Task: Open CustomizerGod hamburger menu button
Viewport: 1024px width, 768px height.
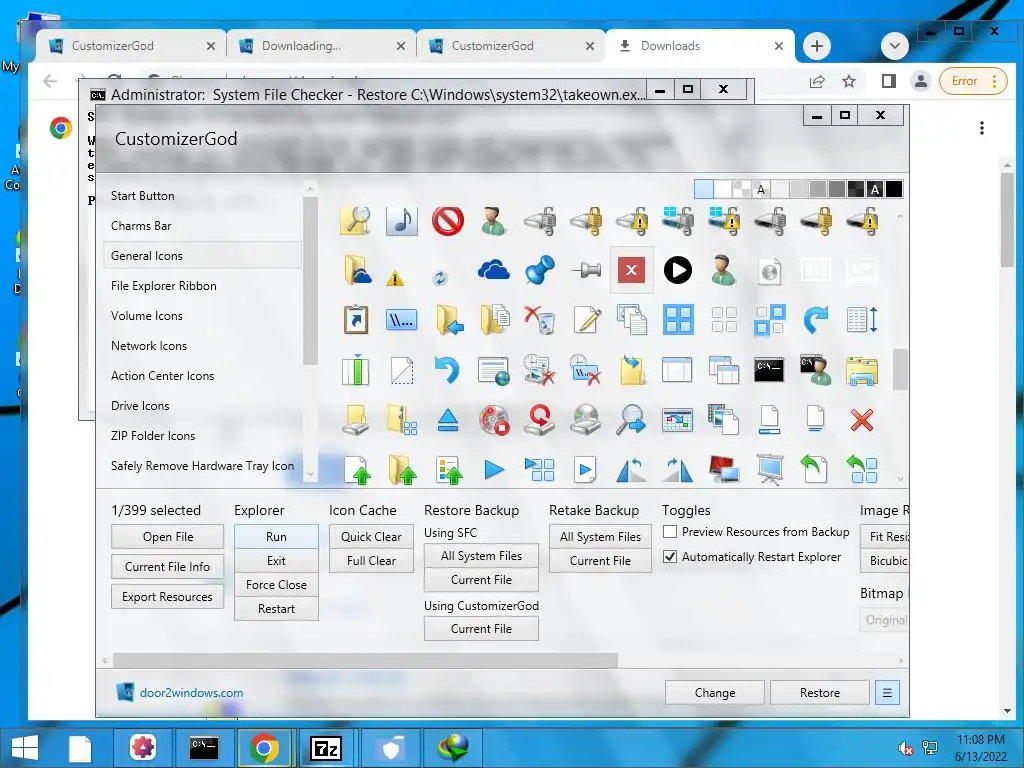Action: click(x=887, y=692)
